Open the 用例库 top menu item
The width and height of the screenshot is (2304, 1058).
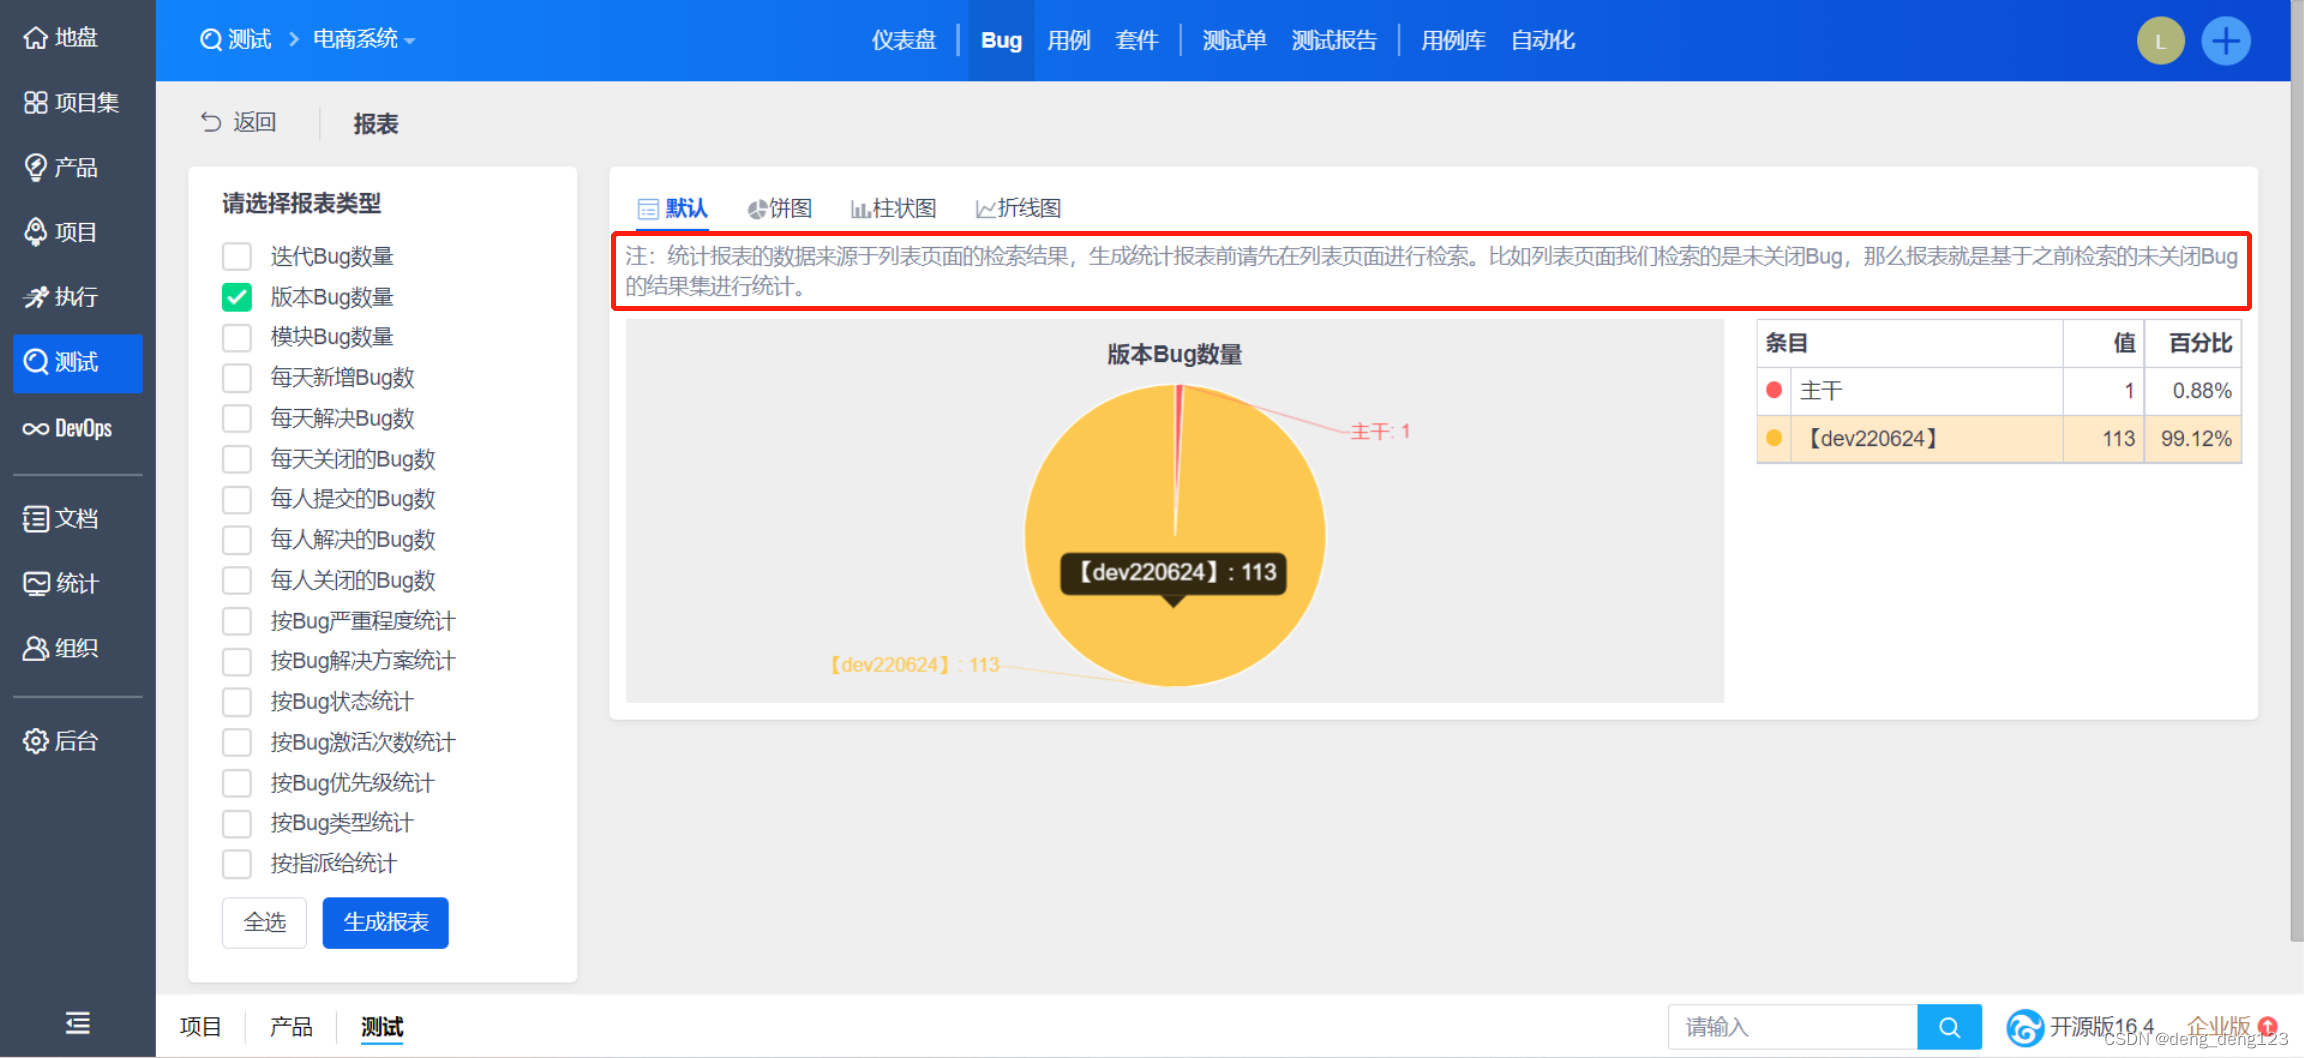[1453, 40]
